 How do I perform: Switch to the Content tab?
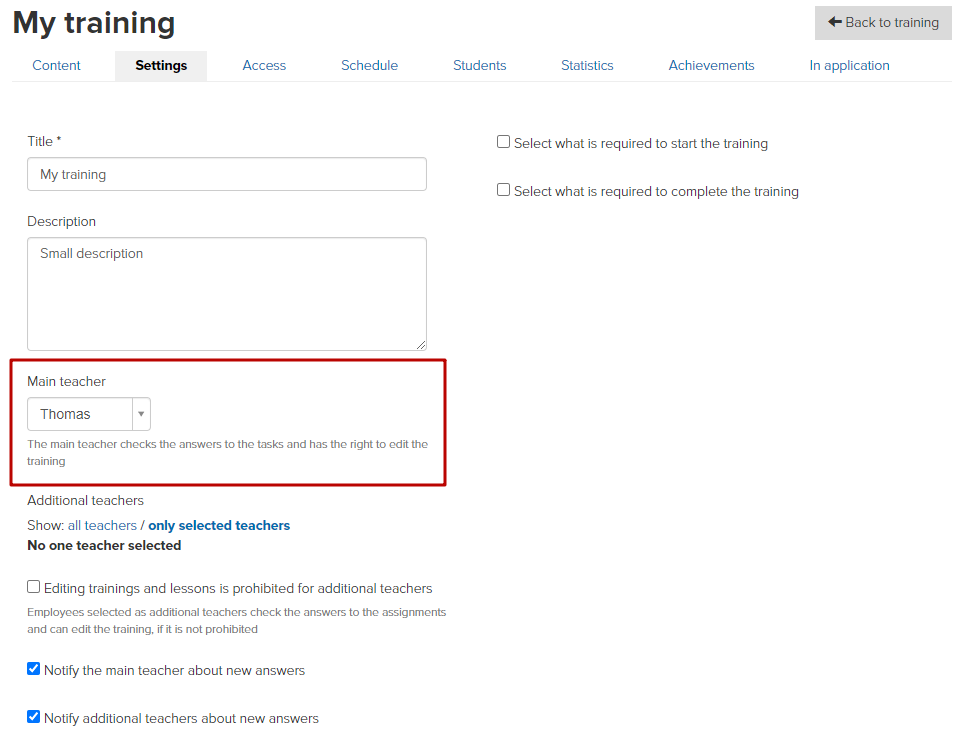pyautogui.click(x=56, y=65)
